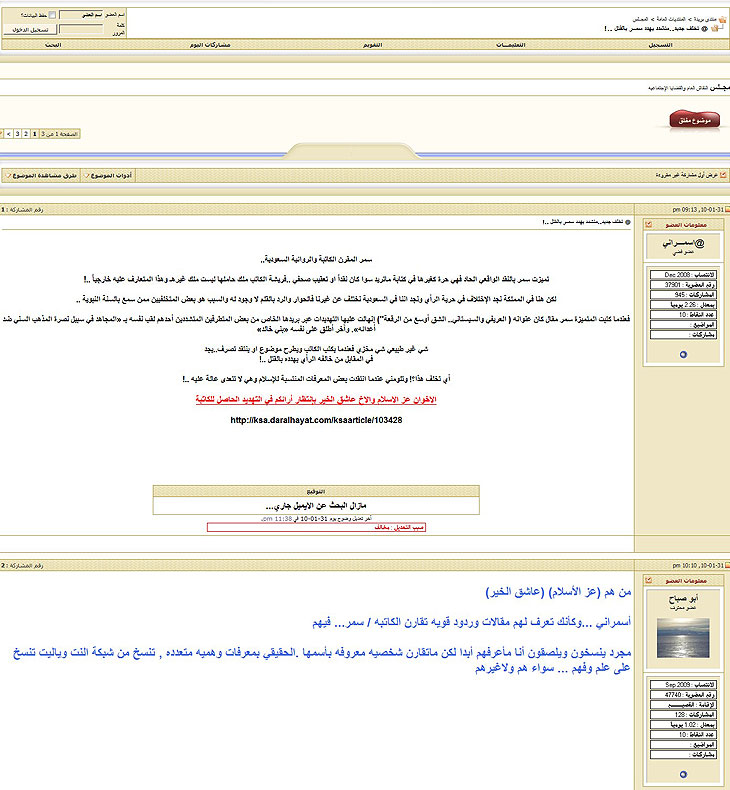Screen dimensions: 730x790
Task: Click post status icon beside 10:10 pm timestamp
Action: click(x=727, y=565)
